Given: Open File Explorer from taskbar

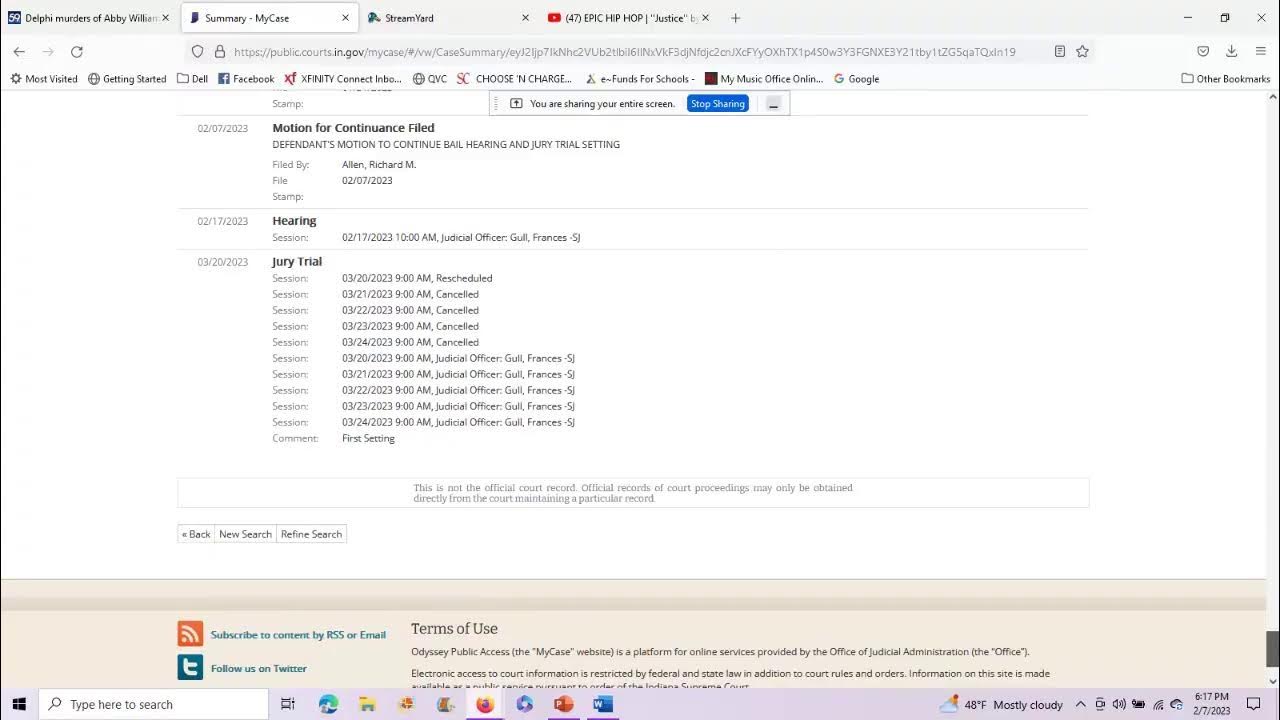Looking at the screenshot, I should pyautogui.click(x=367, y=704).
